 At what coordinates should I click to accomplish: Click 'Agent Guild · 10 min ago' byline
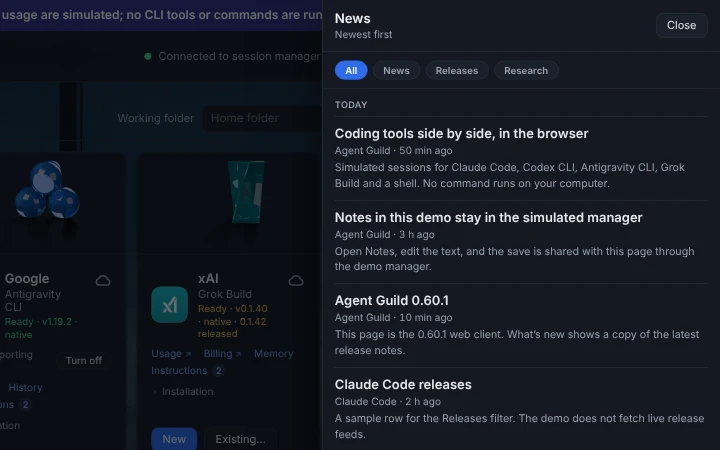(394, 318)
